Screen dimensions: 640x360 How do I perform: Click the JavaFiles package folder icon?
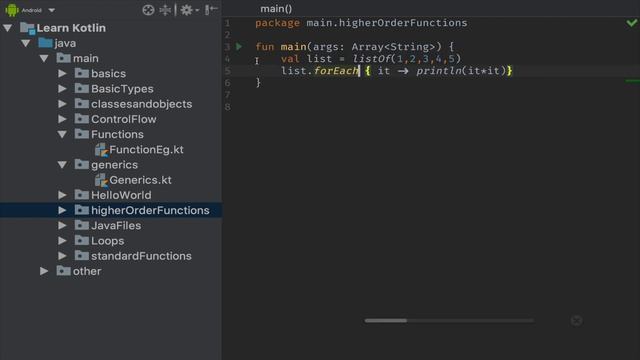point(82,225)
